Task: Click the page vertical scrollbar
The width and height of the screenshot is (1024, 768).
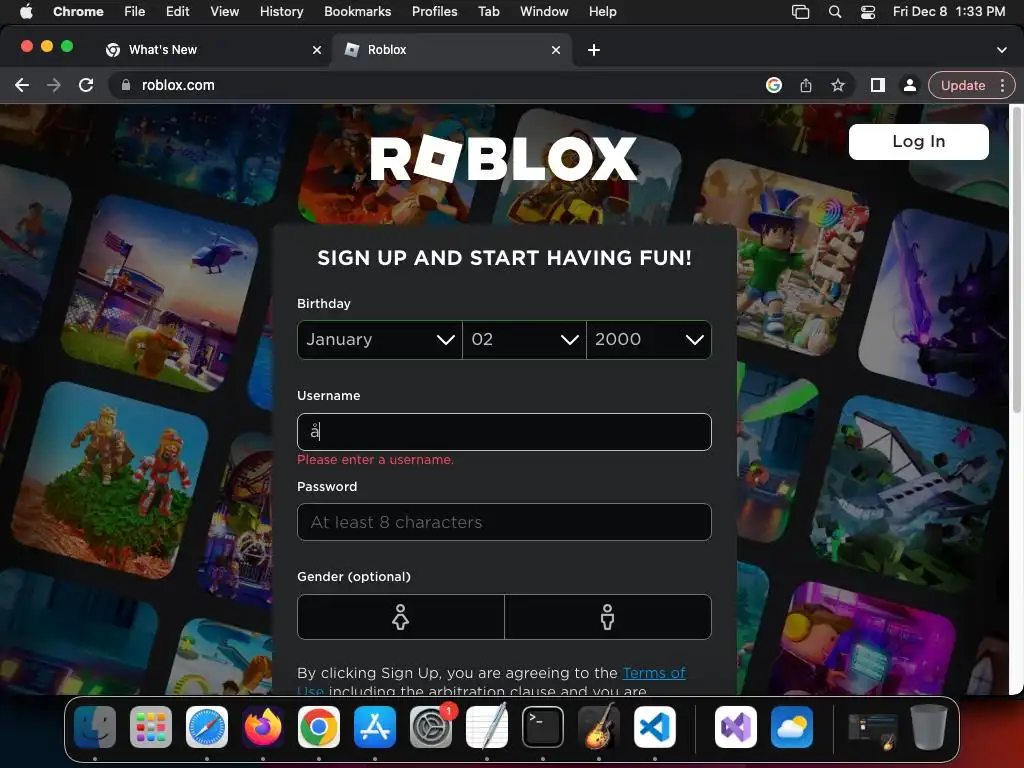Action: click(x=1016, y=261)
